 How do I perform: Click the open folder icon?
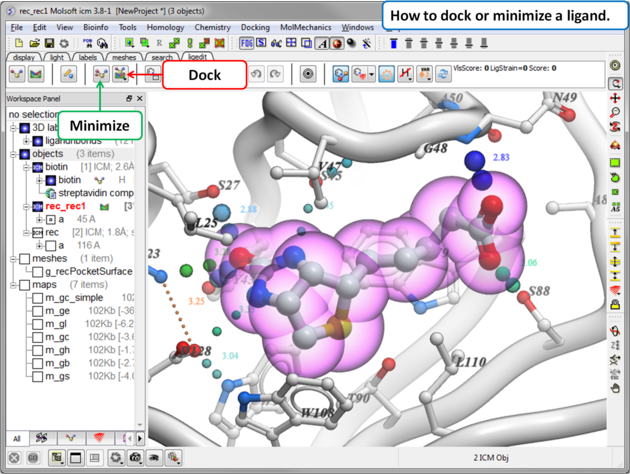pos(34,43)
